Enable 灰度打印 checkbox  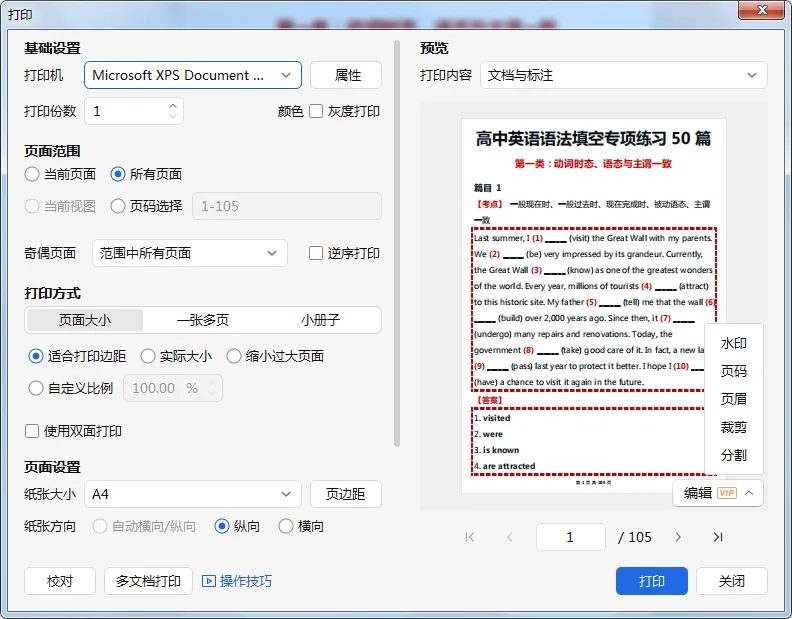click(x=316, y=111)
